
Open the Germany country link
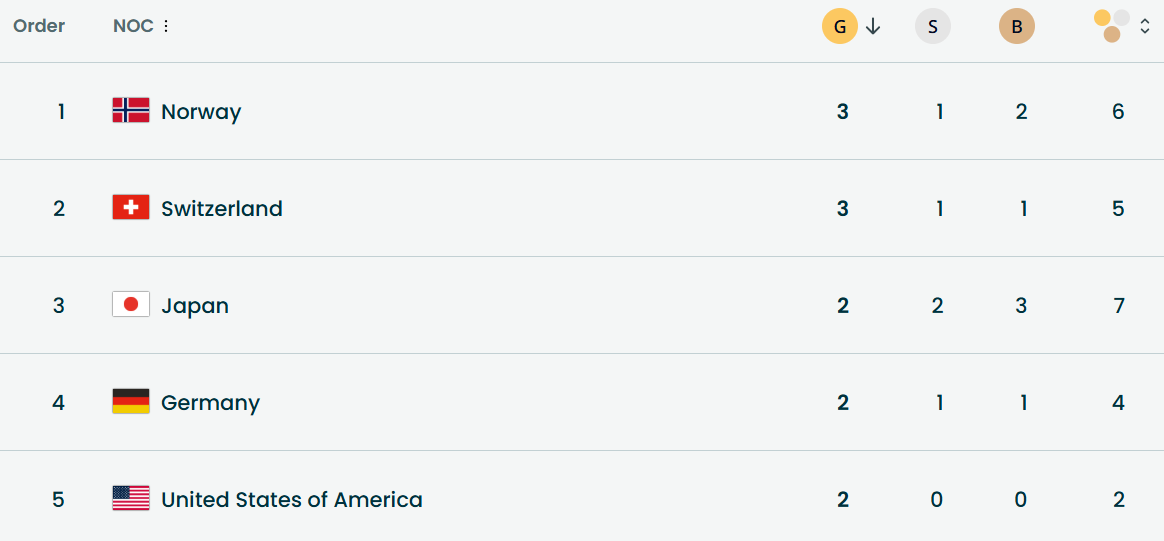[210, 402]
